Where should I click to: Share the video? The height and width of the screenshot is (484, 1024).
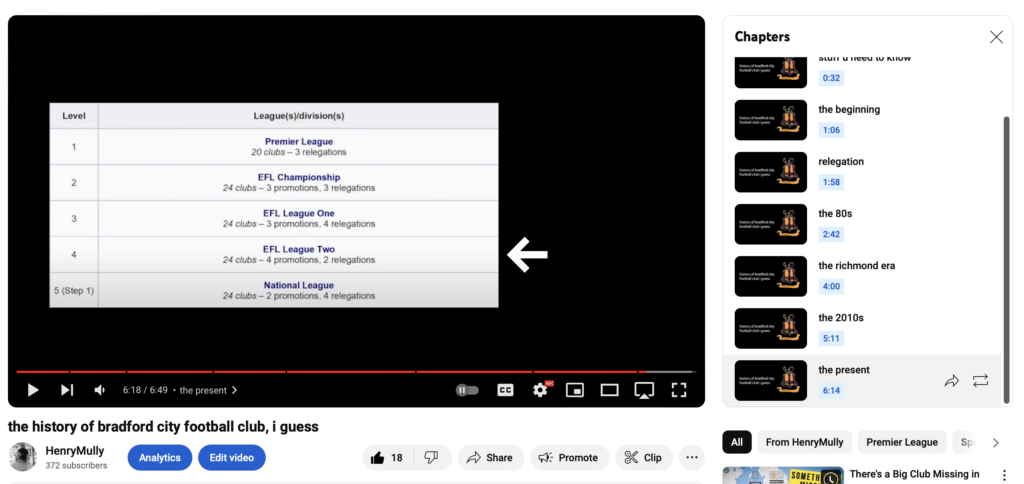click(490, 458)
